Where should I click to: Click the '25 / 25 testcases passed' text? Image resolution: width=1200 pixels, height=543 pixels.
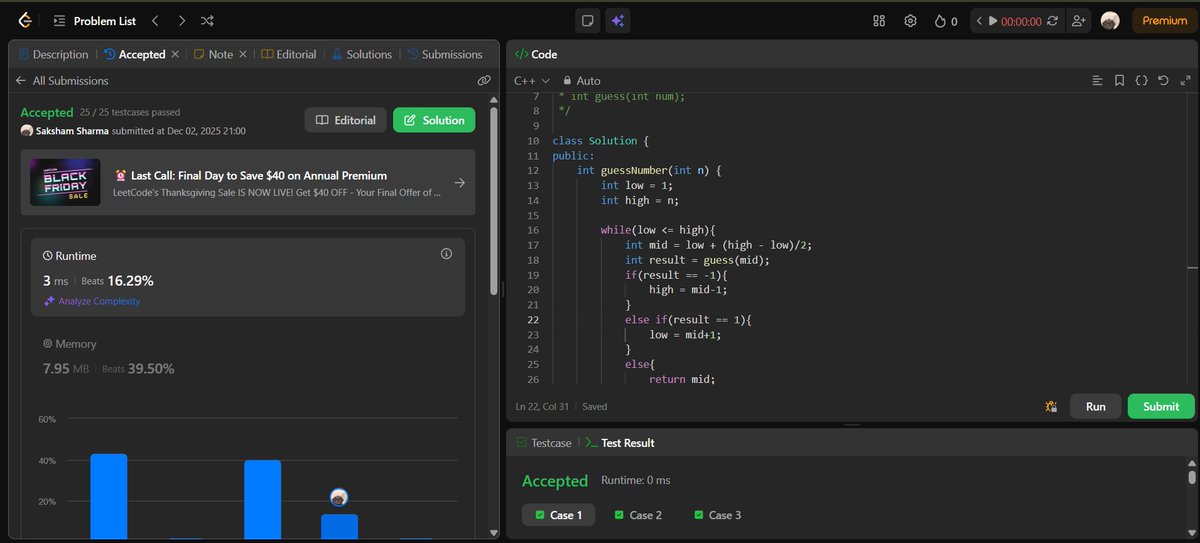coord(130,112)
